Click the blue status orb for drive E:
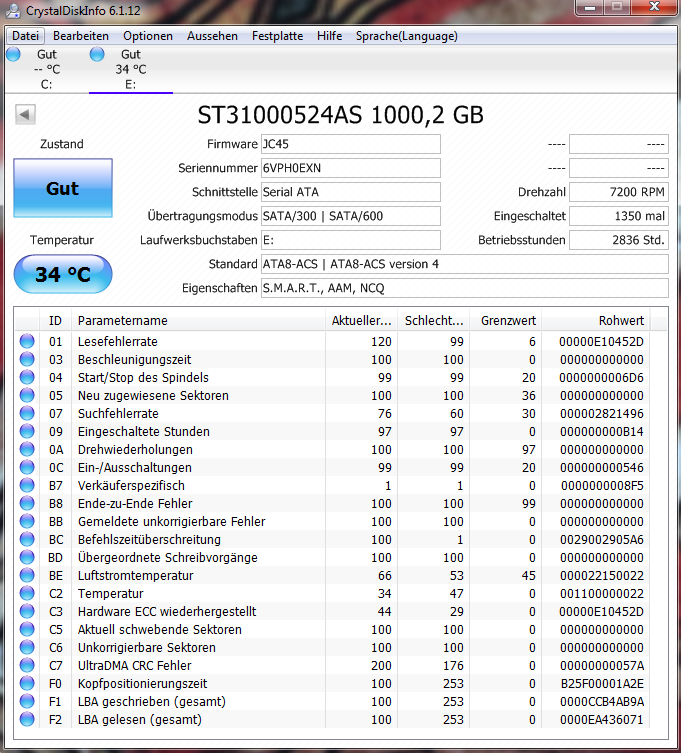 [x=97, y=54]
